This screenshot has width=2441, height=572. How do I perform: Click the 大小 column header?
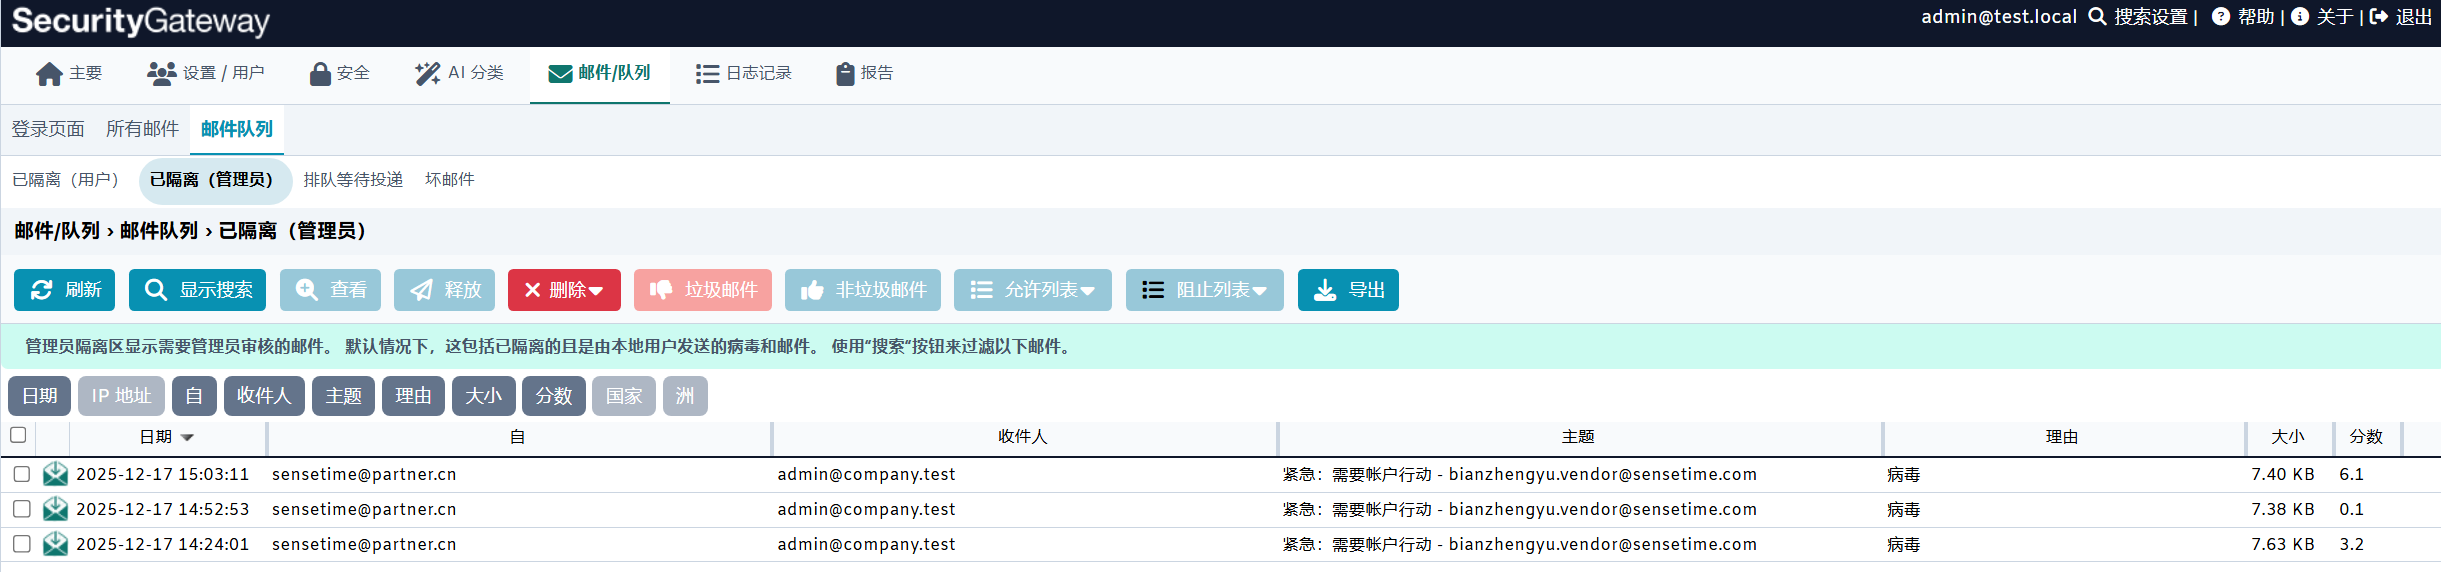(2288, 437)
